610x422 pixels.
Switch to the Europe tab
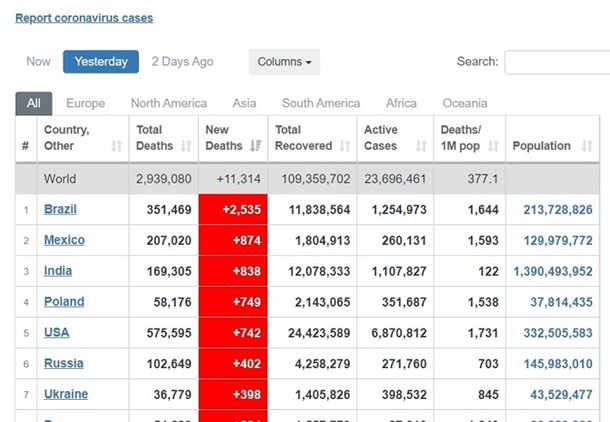coord(85,103)
